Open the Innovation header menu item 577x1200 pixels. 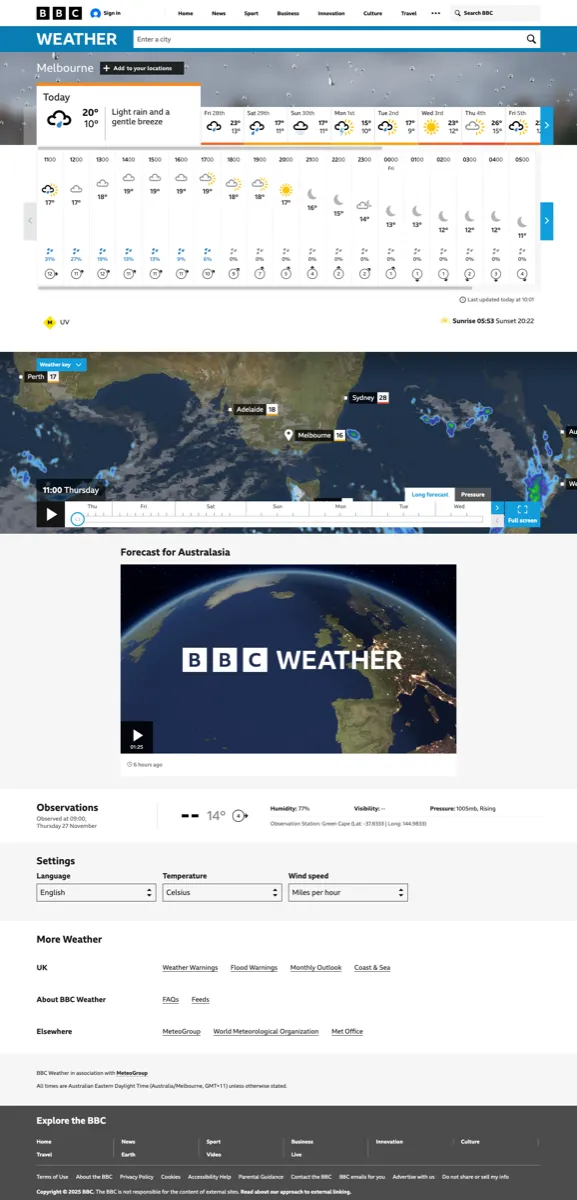click(x=331, y=14)
